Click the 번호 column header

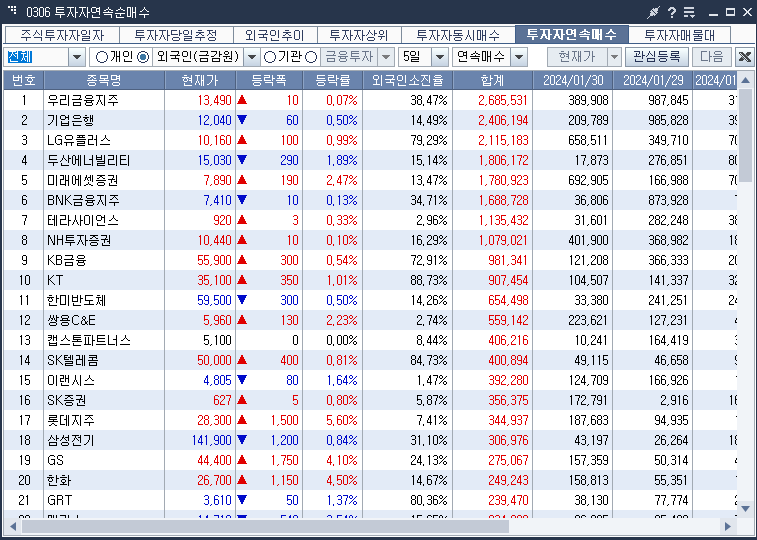[x=24, y=80]
